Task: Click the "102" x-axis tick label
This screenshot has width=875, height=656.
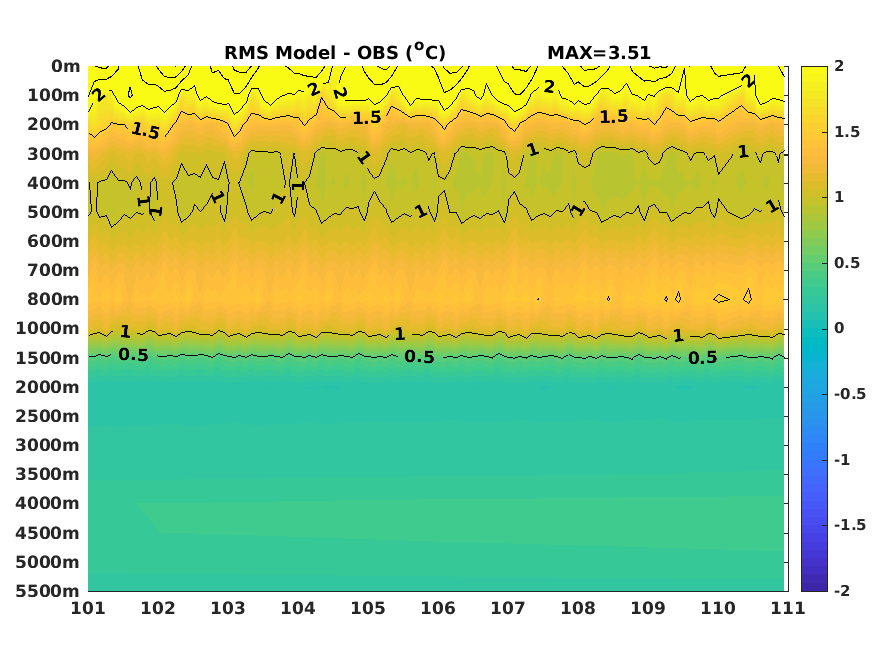Action: (x=158, y=608)
